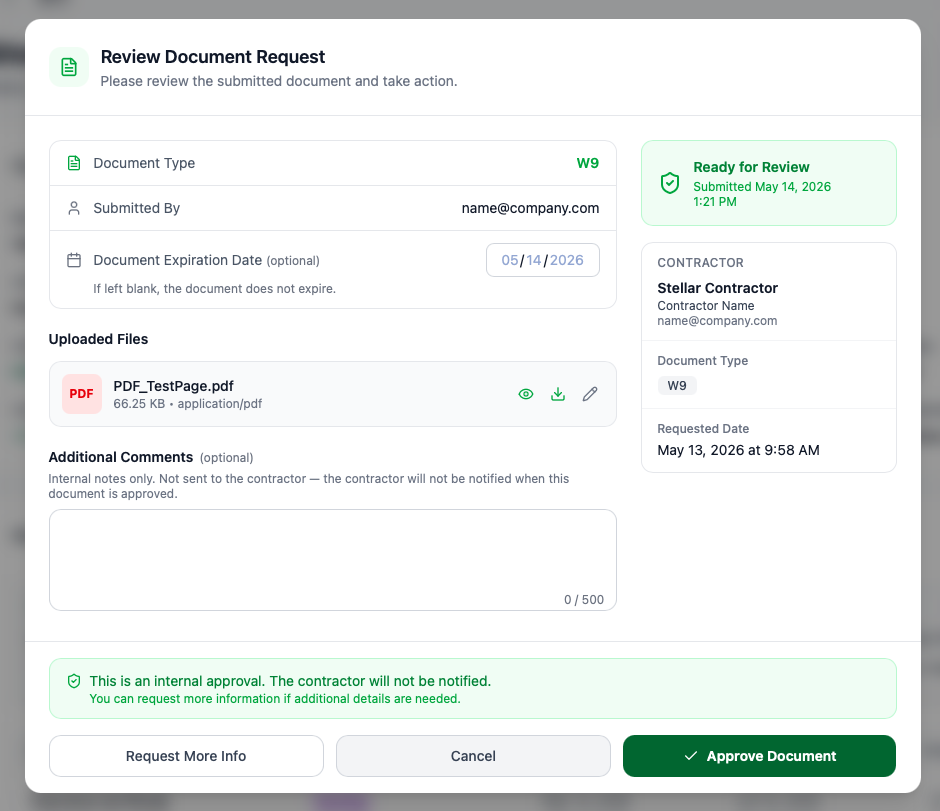Viewport: 940px width, 811px height.
Task: Click the internal approval notice message
Action: coord(290,681)
